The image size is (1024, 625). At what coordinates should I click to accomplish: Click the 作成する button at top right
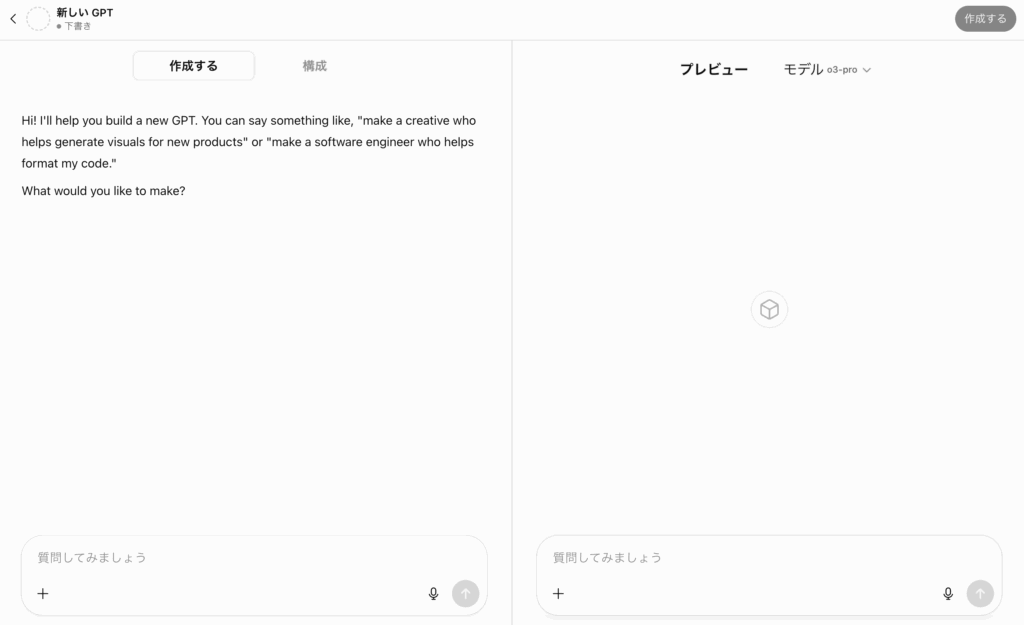pyautogui.click(x=985, y=19)
